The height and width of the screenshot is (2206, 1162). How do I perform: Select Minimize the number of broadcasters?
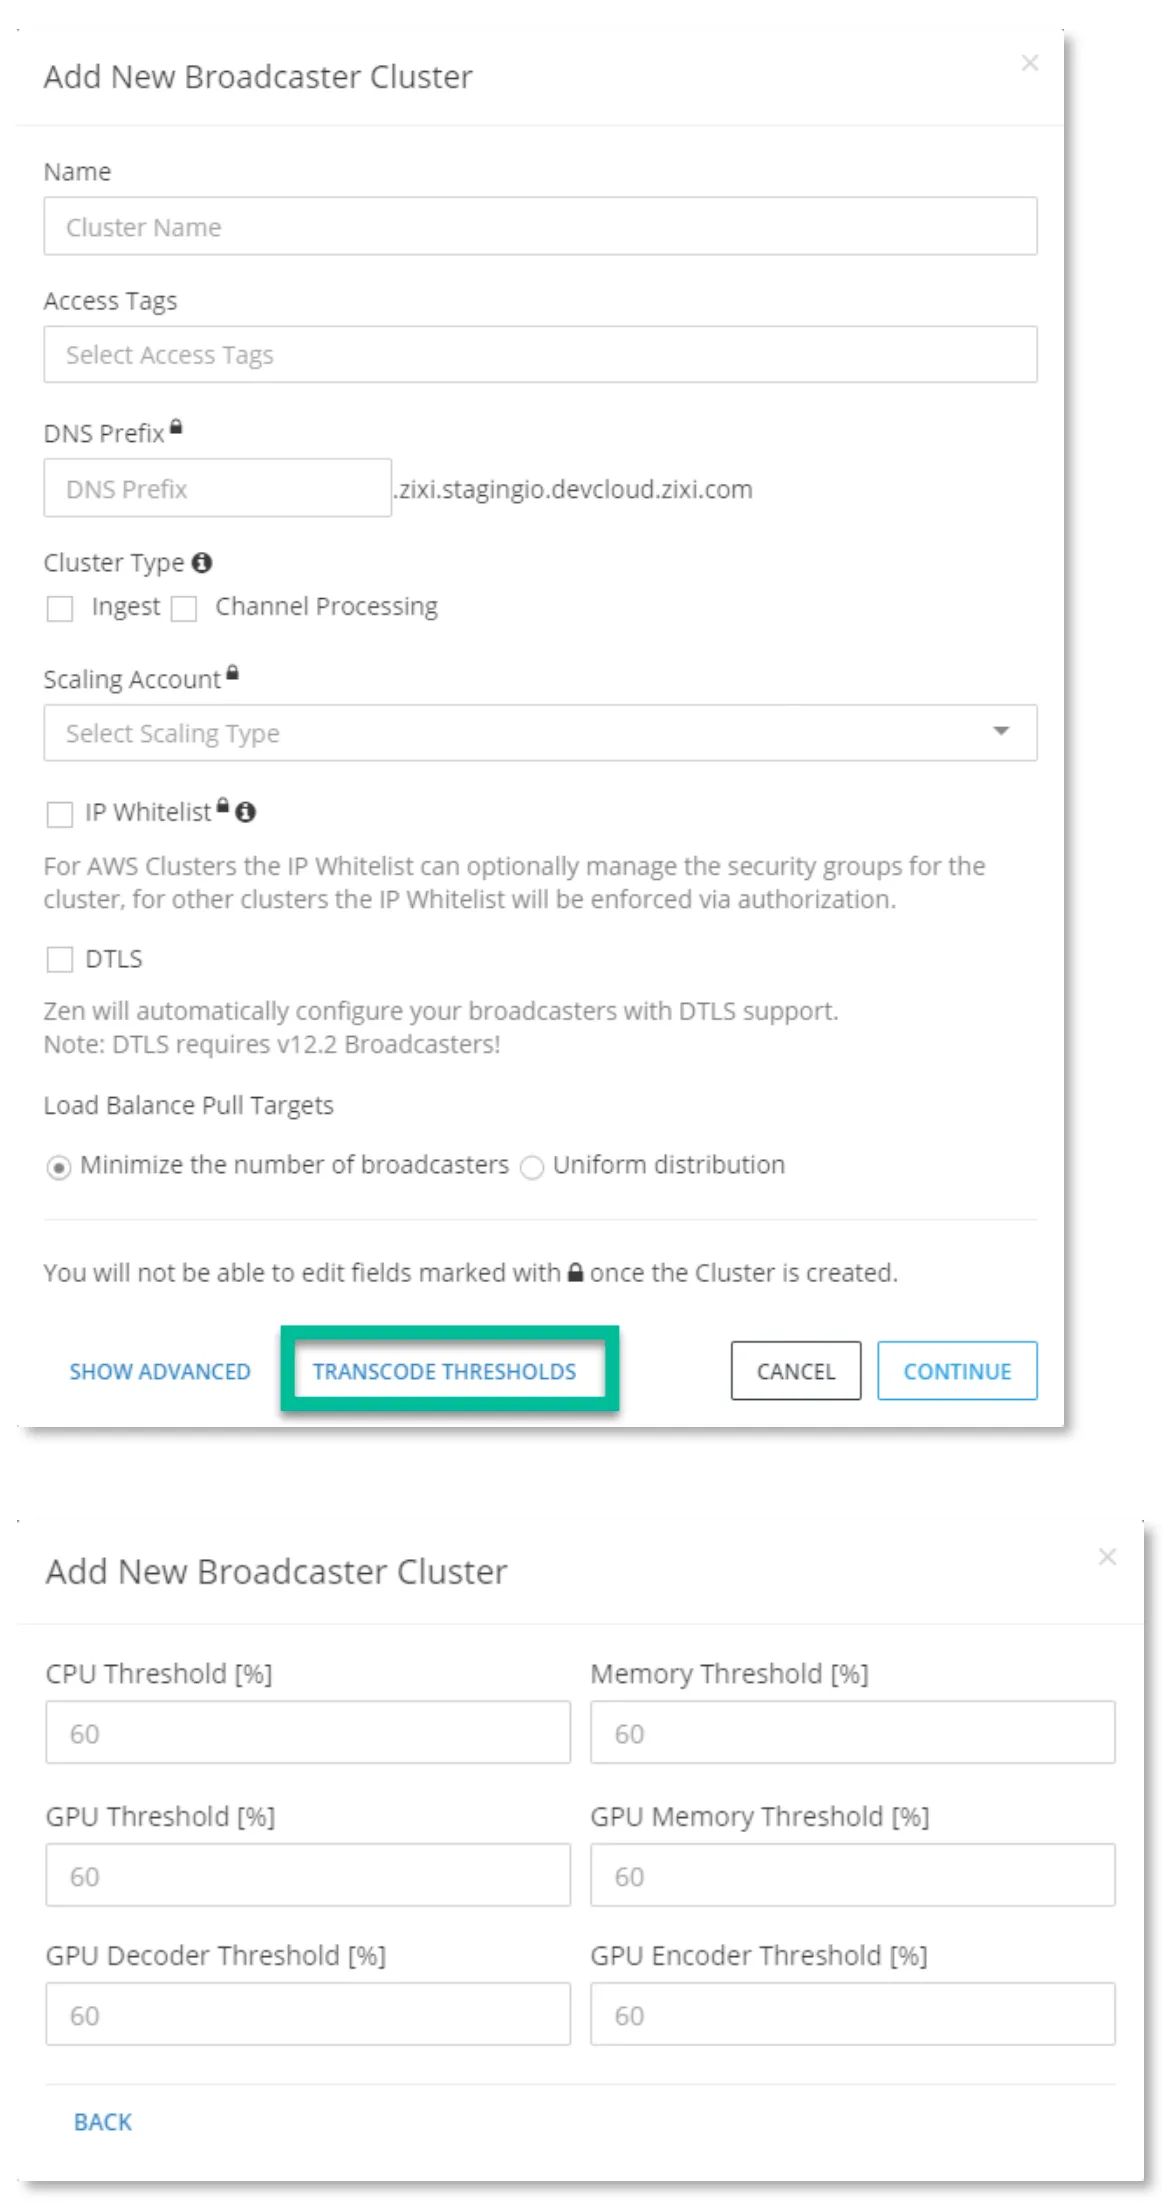(59, 1167)
